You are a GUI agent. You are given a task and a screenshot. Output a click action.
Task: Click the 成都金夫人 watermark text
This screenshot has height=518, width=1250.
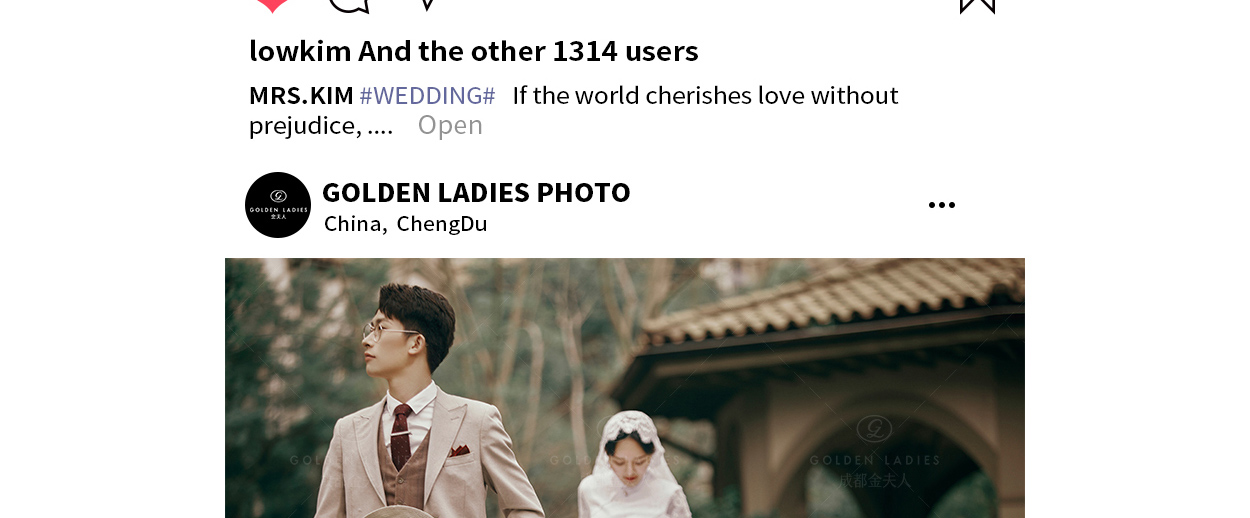(875, 480)
